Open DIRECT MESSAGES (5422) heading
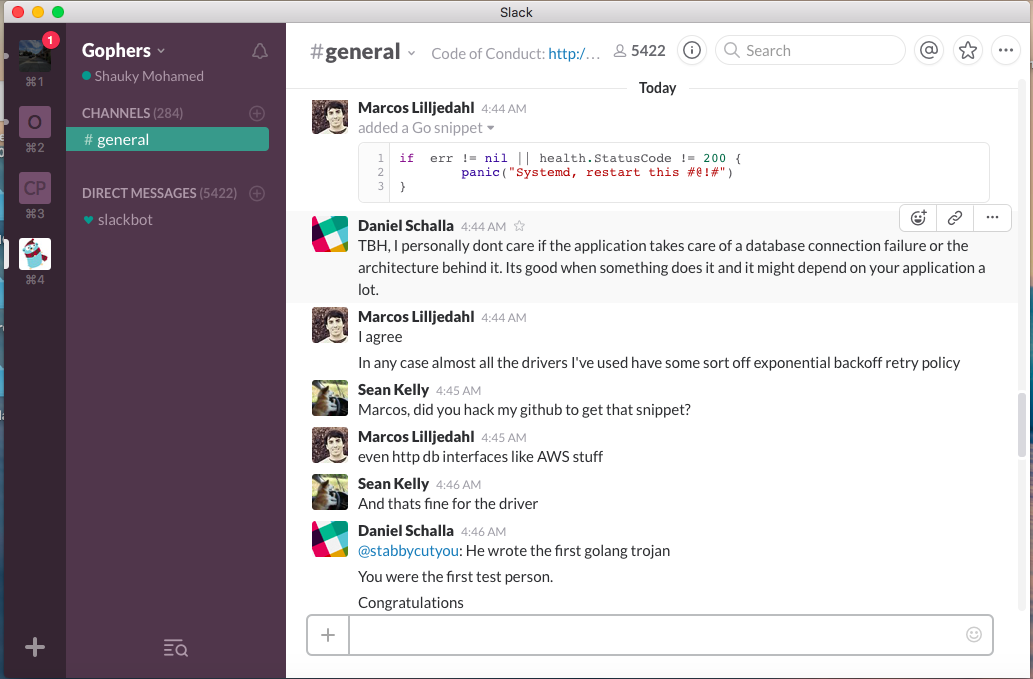Image resolution: width=1033 pixels, height=679 pixels. click(159, 193)
